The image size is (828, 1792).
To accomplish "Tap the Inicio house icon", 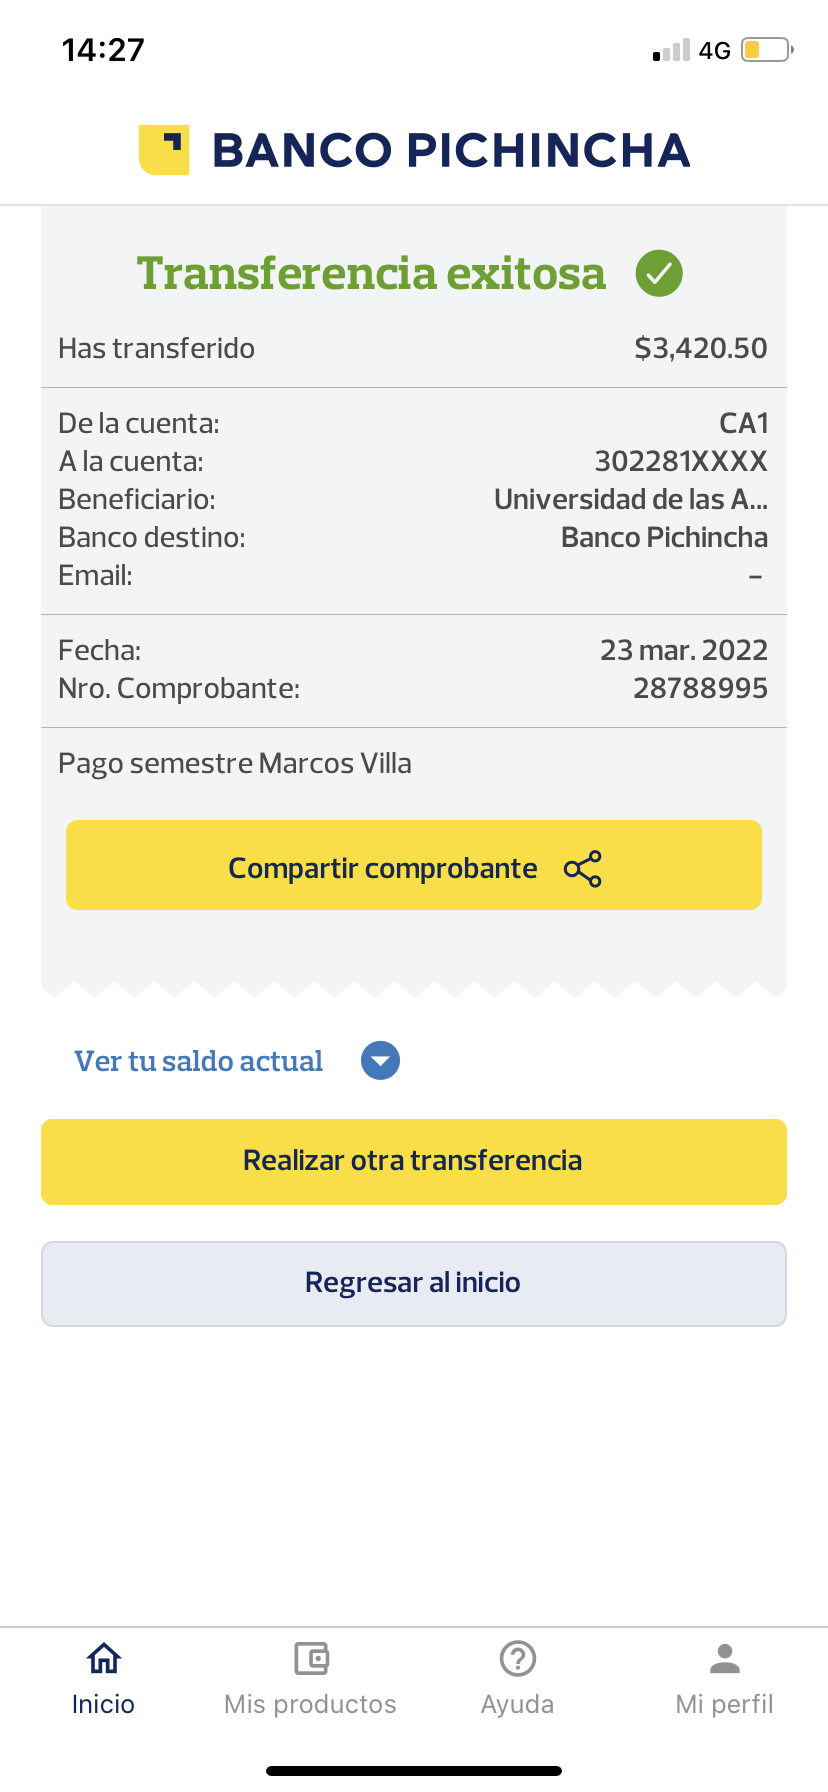I will click(104, 1659).
